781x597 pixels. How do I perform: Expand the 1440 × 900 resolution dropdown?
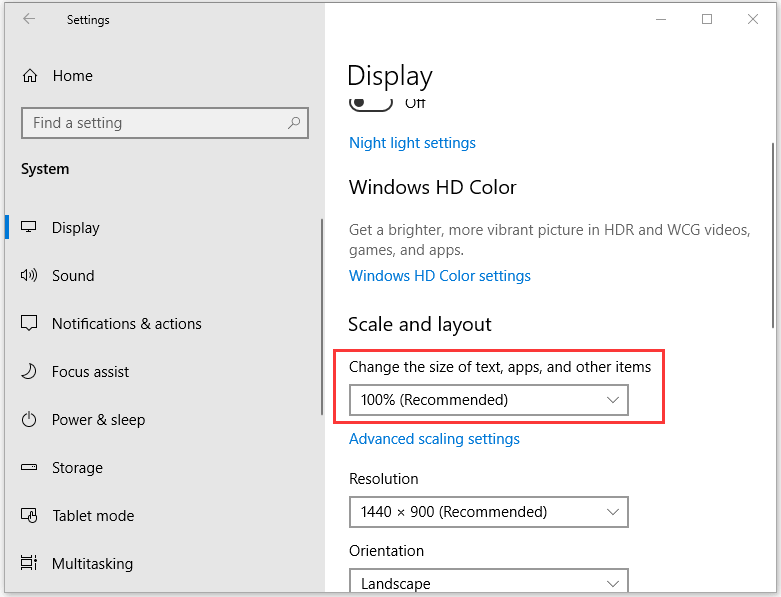[x=488, y=512]
